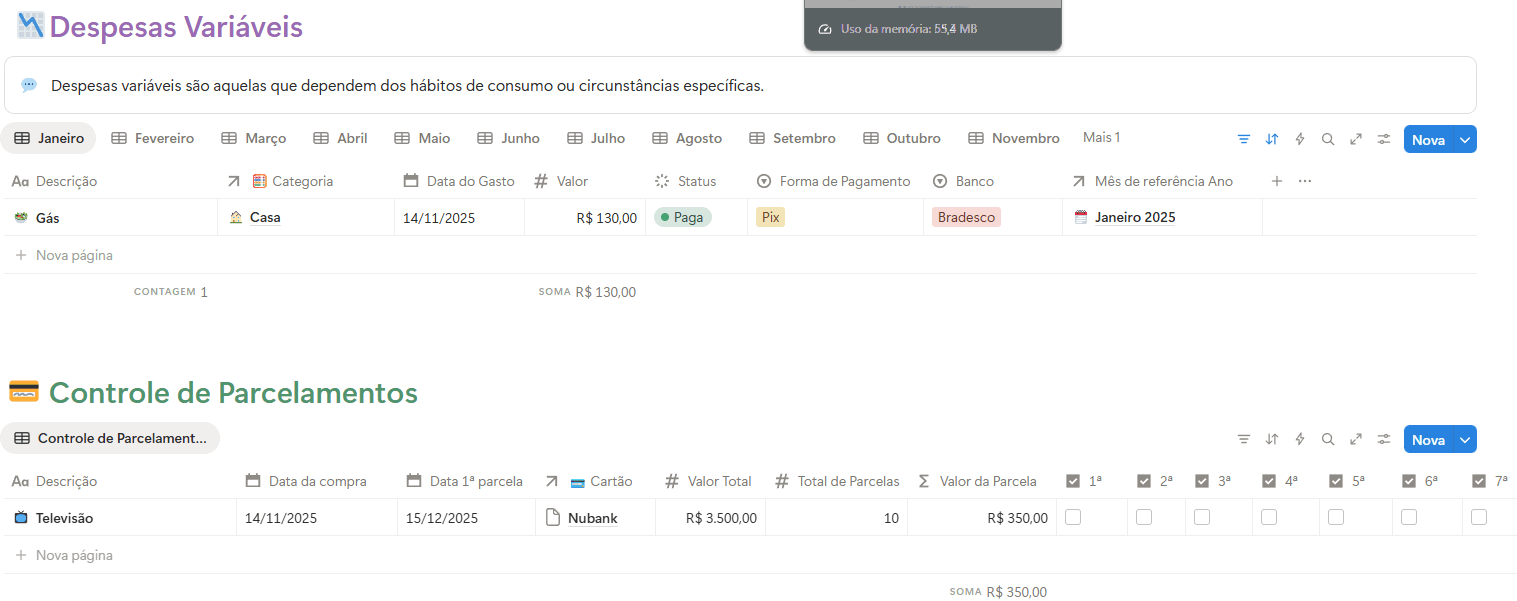Open database automations lightning icon
The height and width of the screenshot is (601, 1517).
click(x=1299, y=139)
